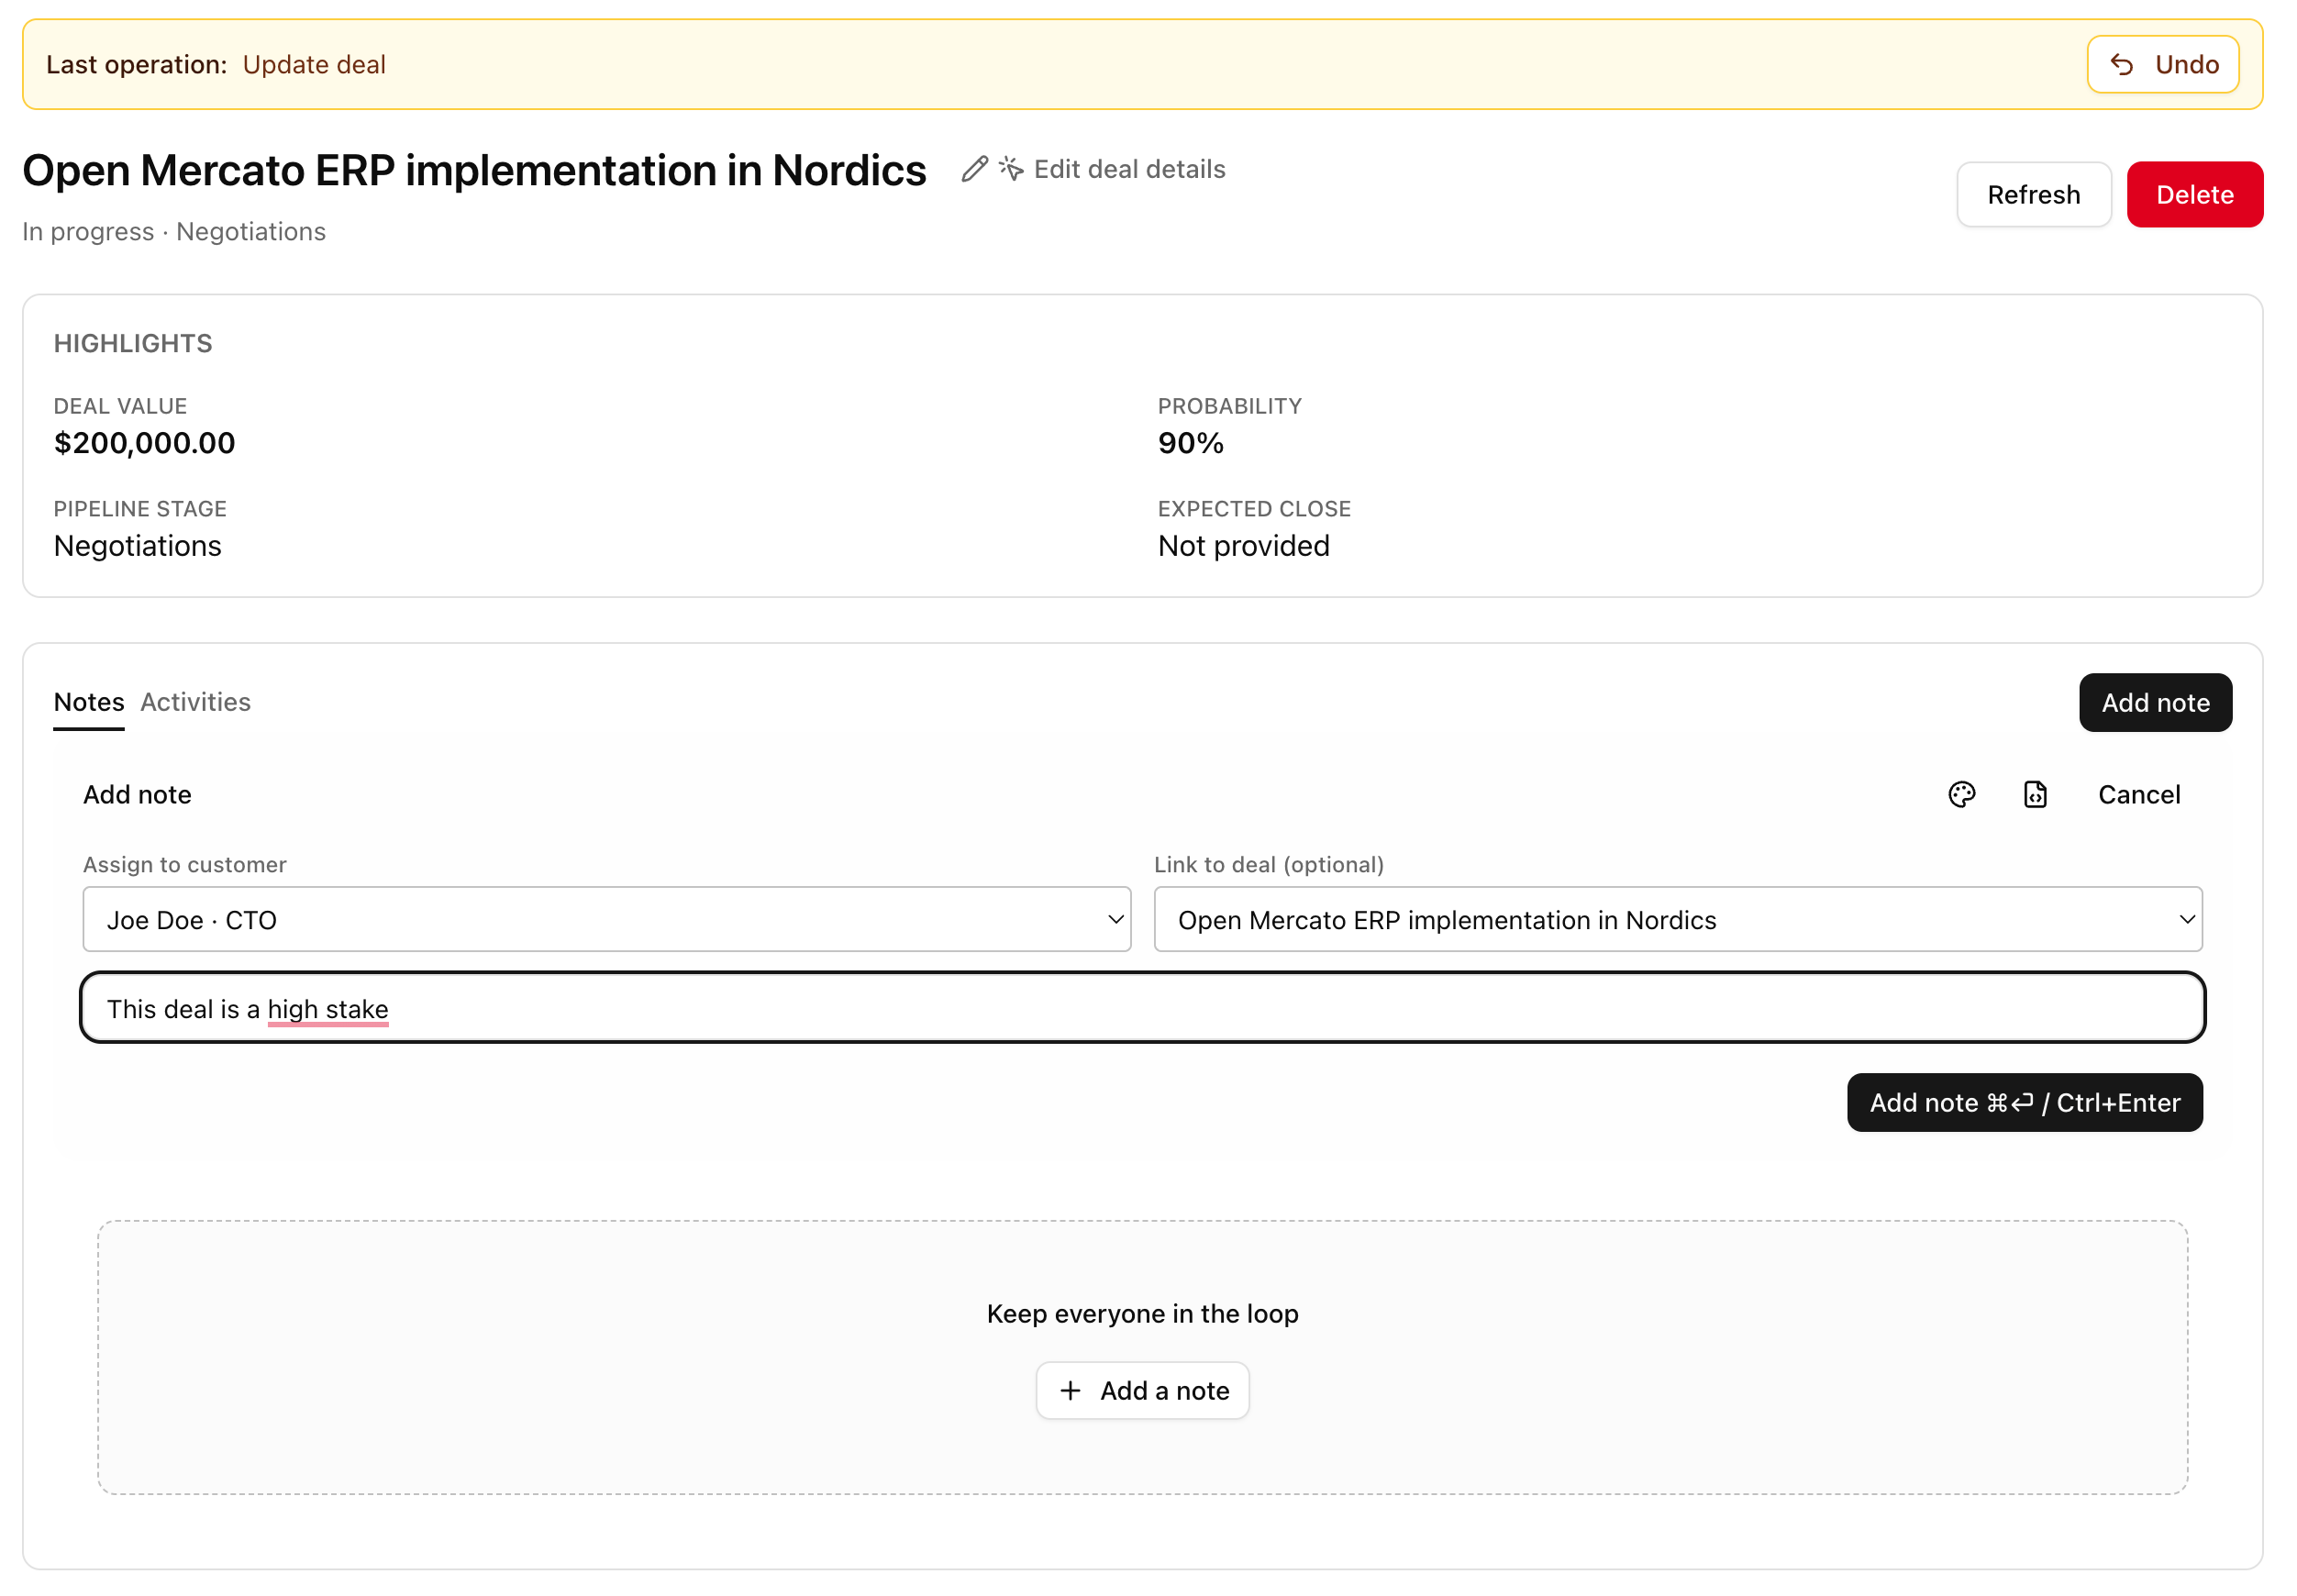This screenshot has height=1596, width=2297.
Task: Open the note appearance palette icon
Action: pyautogui.click(x=1961, y=794)
